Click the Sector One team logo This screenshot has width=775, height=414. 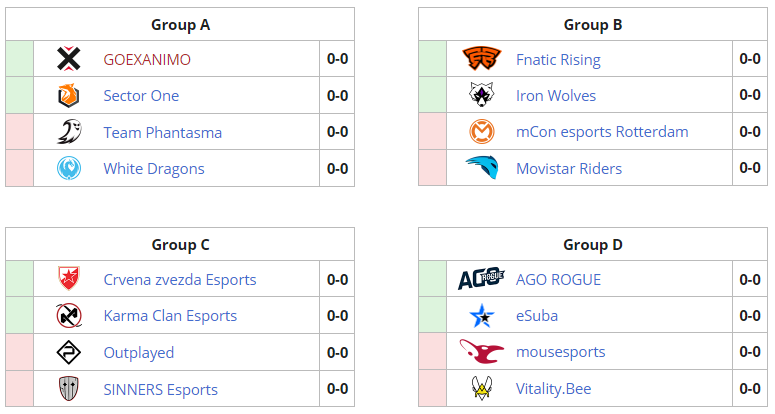click(68, 96)
